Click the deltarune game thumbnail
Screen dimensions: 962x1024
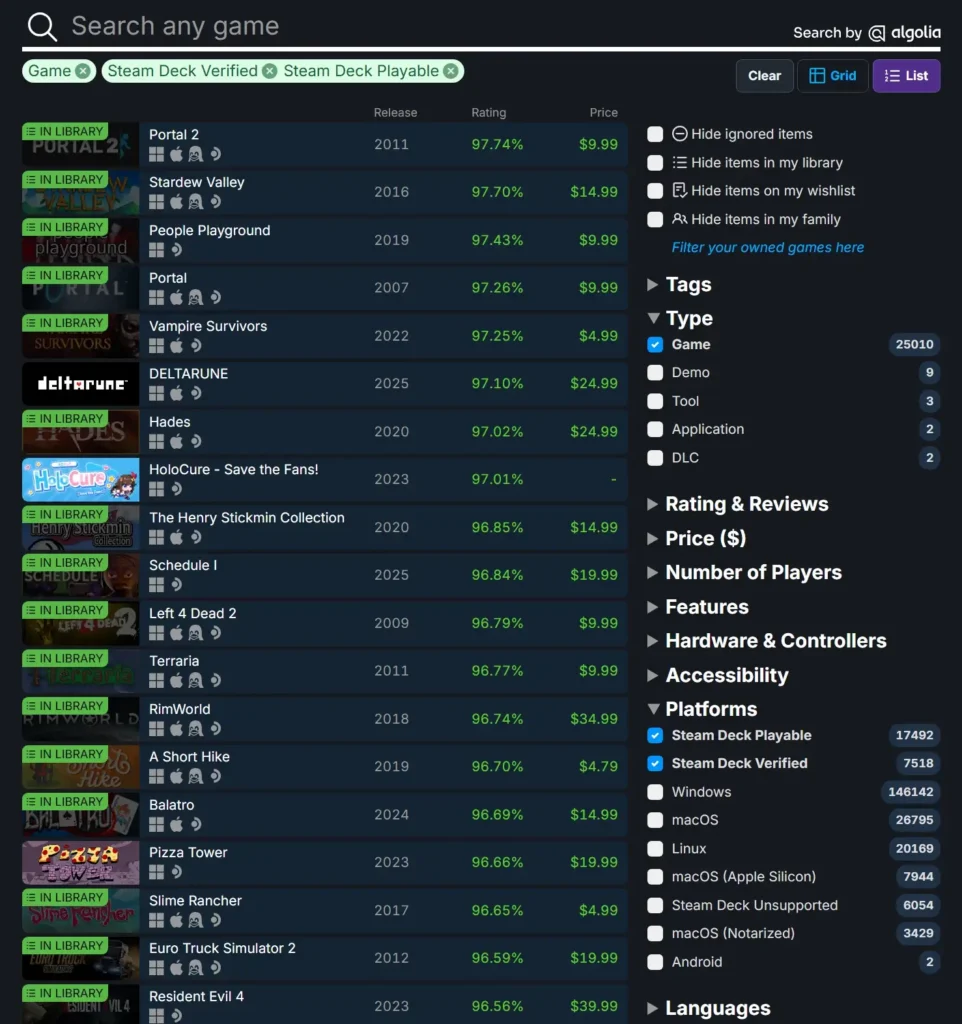pyautogui.click(x=81, y=383)
